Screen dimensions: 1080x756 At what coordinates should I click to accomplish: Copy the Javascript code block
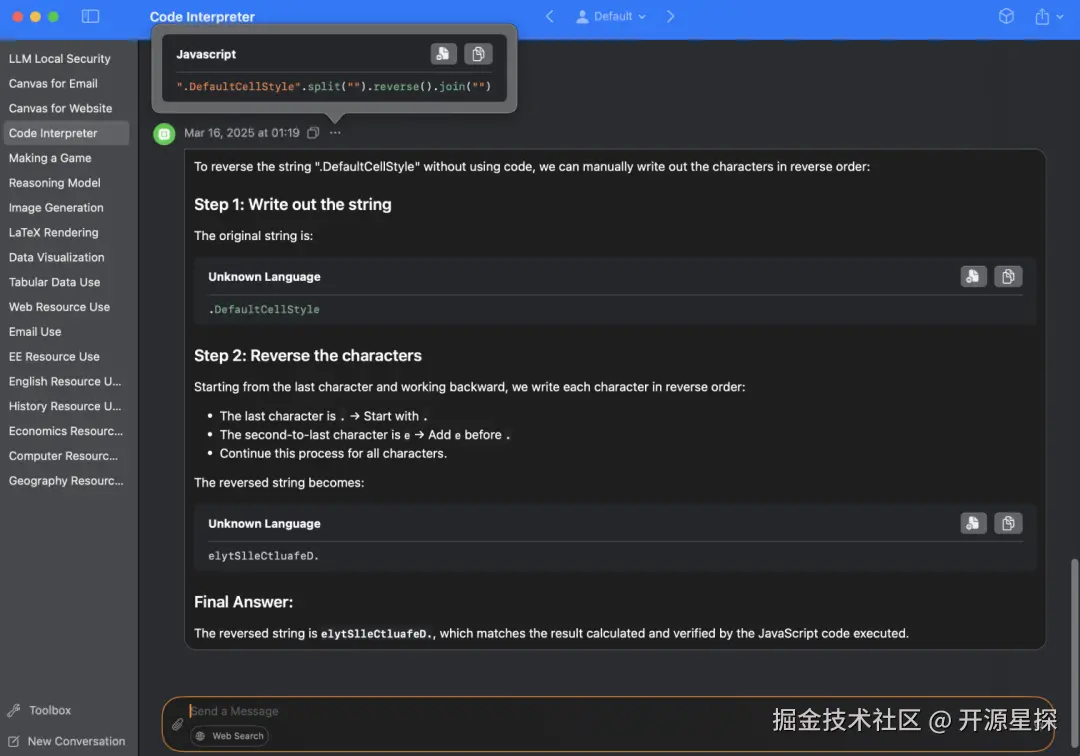pos(478,54)
